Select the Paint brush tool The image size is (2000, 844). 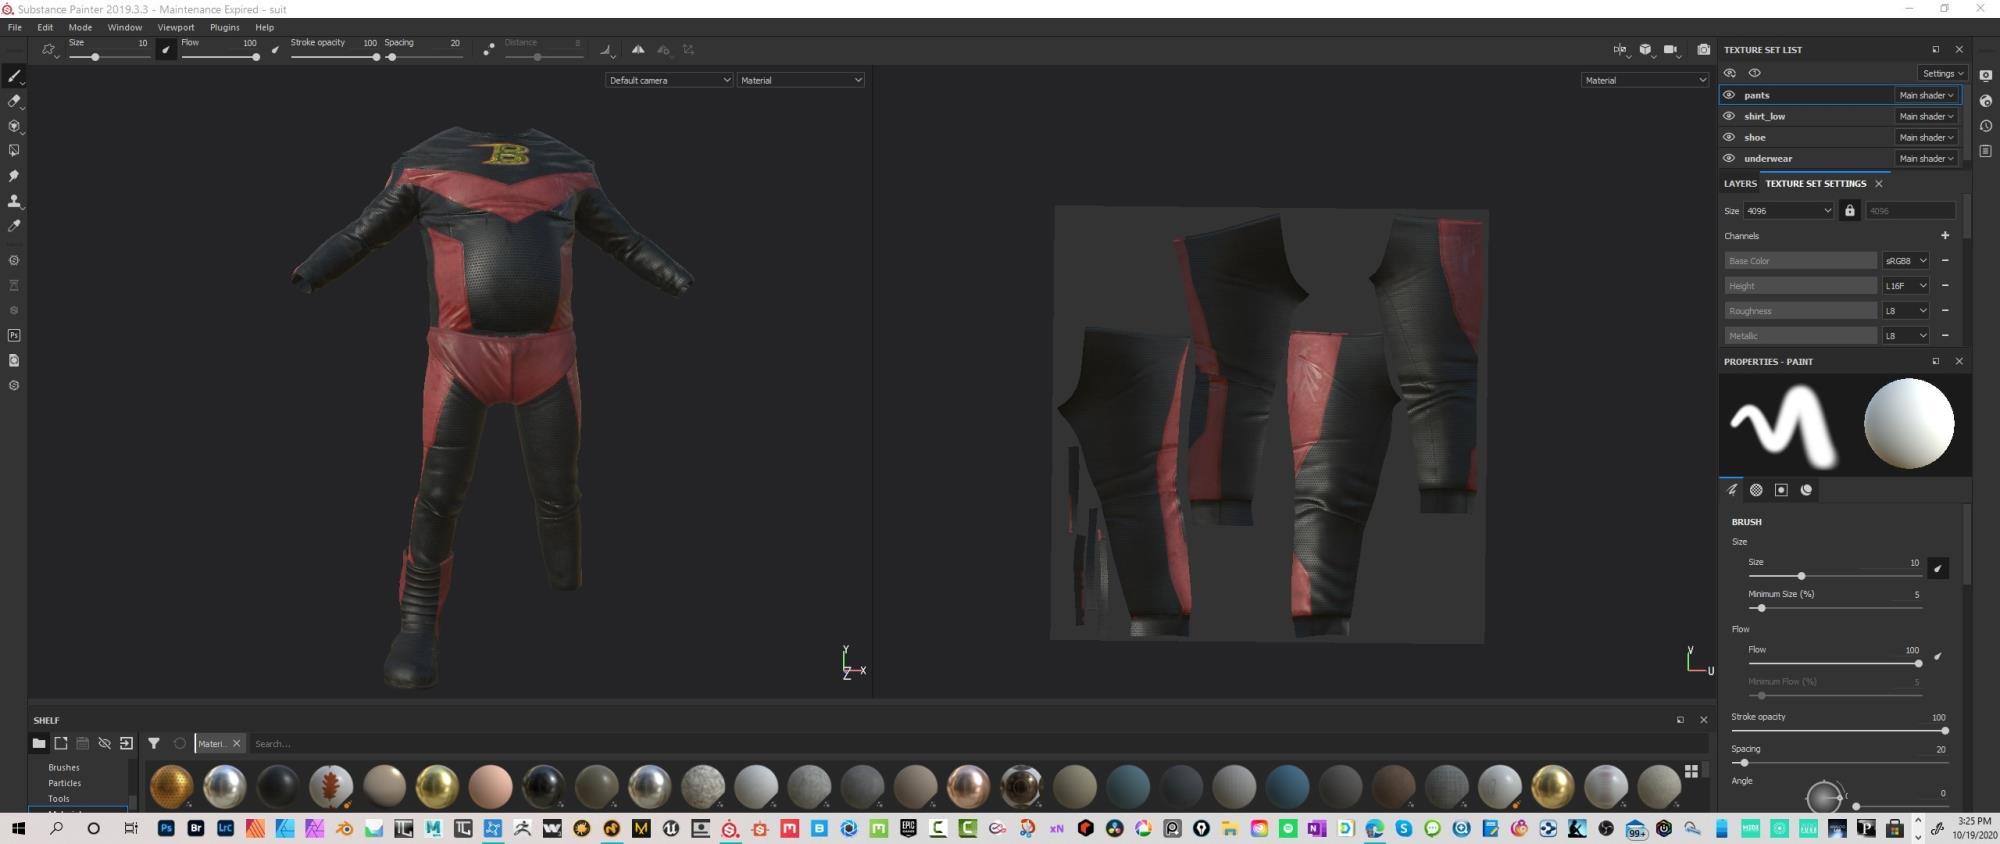coord(14,76)
